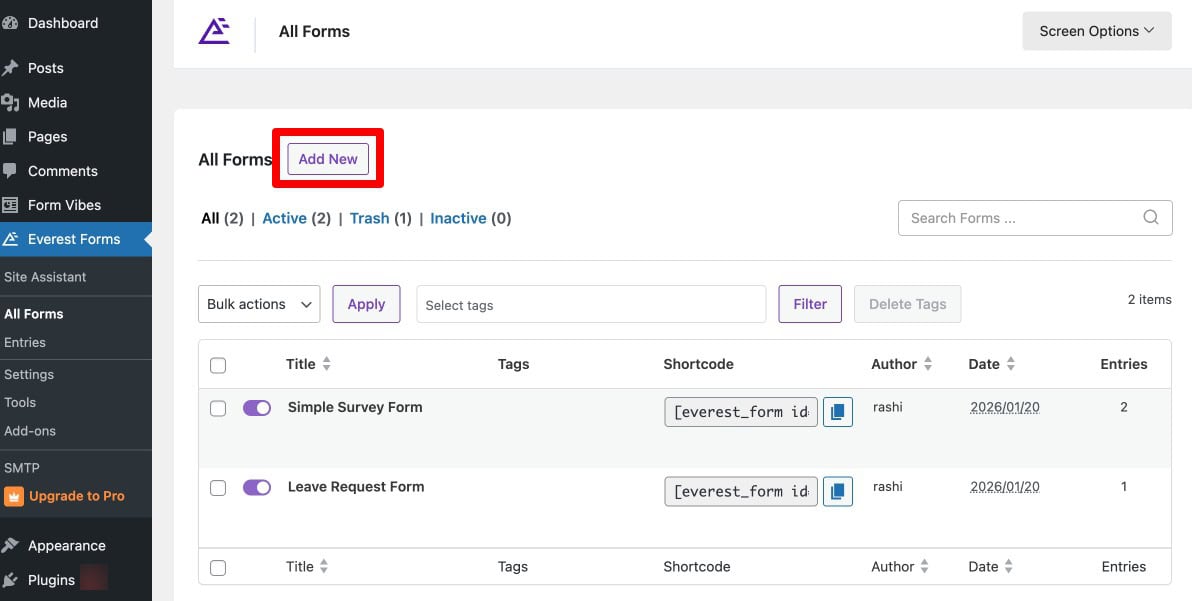Show the All (2) forms filter

[222, 218]
